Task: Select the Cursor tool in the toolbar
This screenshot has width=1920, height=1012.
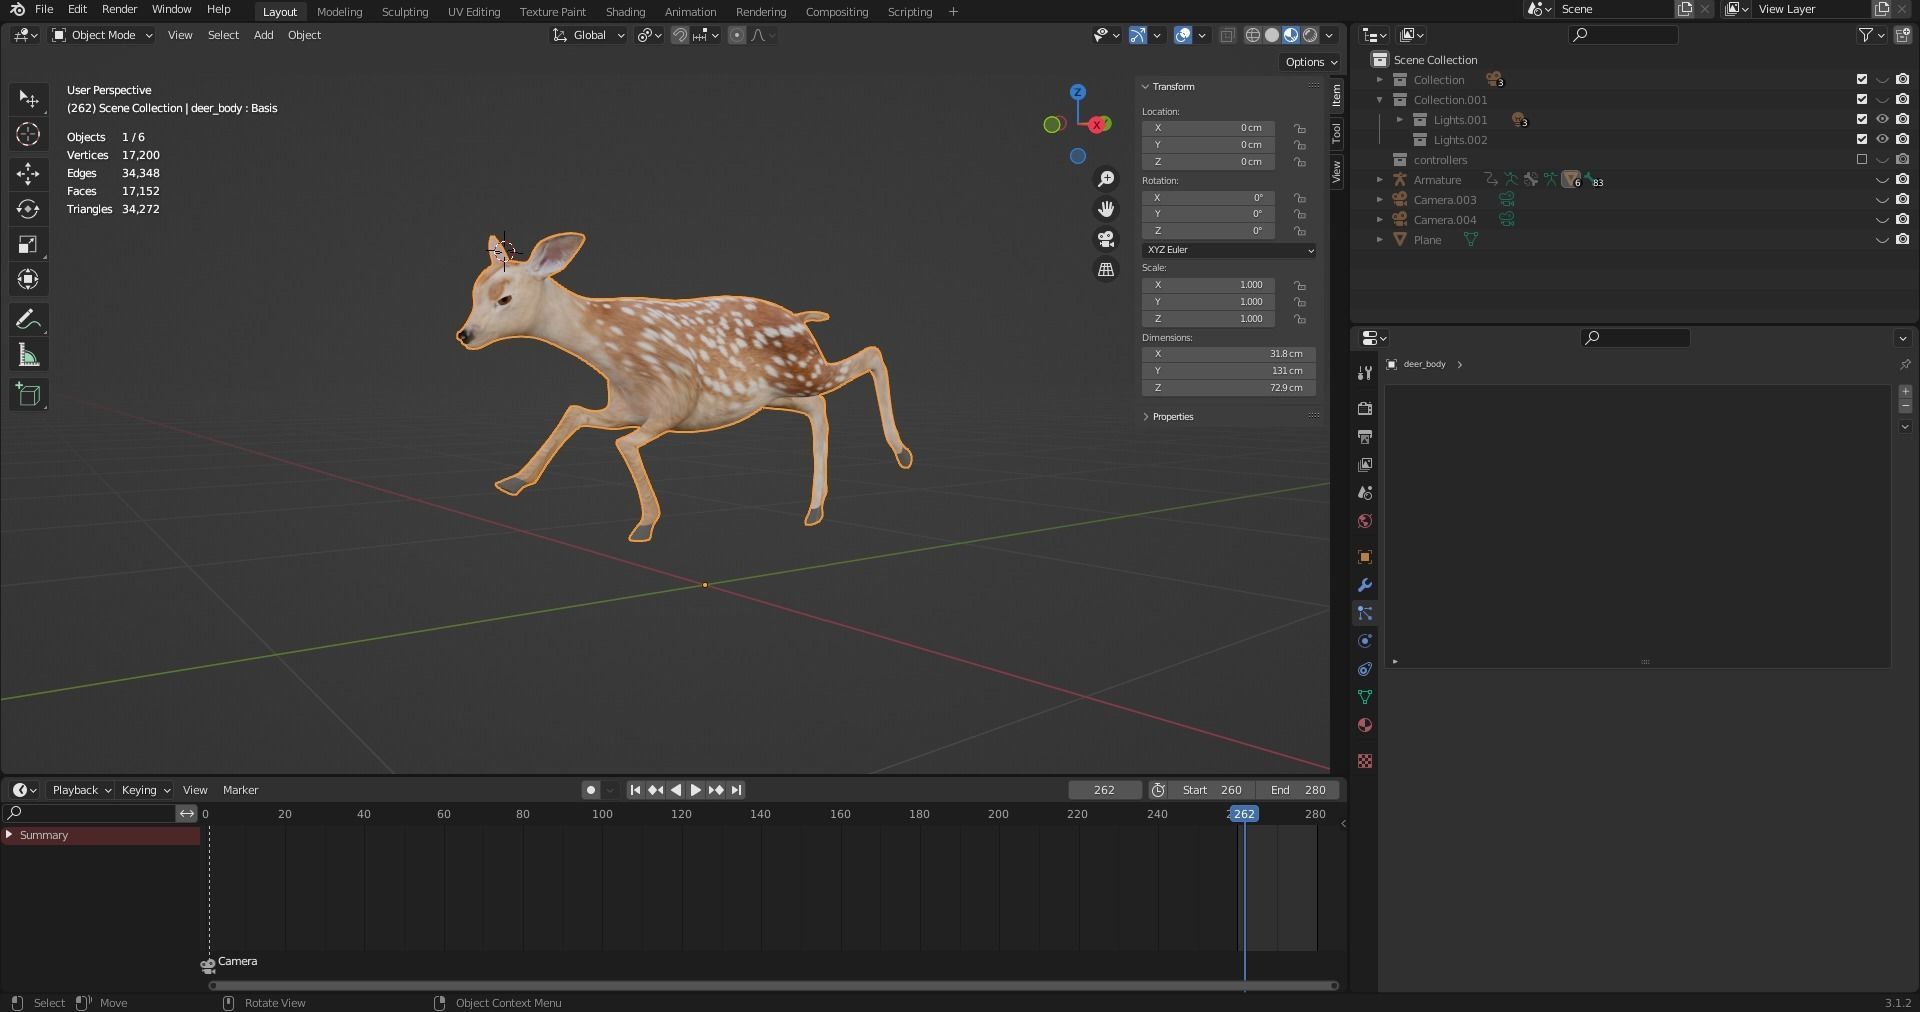Action: (28, 134)
